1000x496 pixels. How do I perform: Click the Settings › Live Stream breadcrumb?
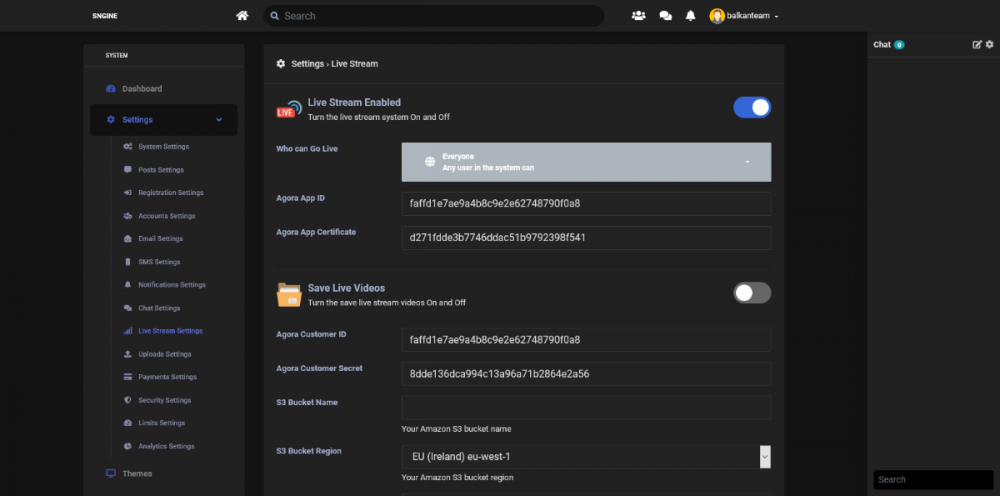335,64
